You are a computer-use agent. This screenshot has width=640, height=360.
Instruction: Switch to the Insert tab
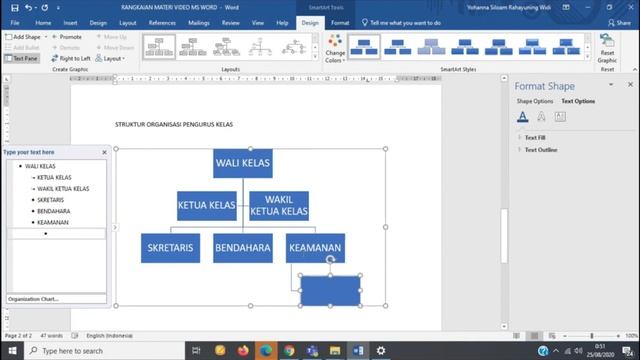pyautogui.click(x=70, y=23)
